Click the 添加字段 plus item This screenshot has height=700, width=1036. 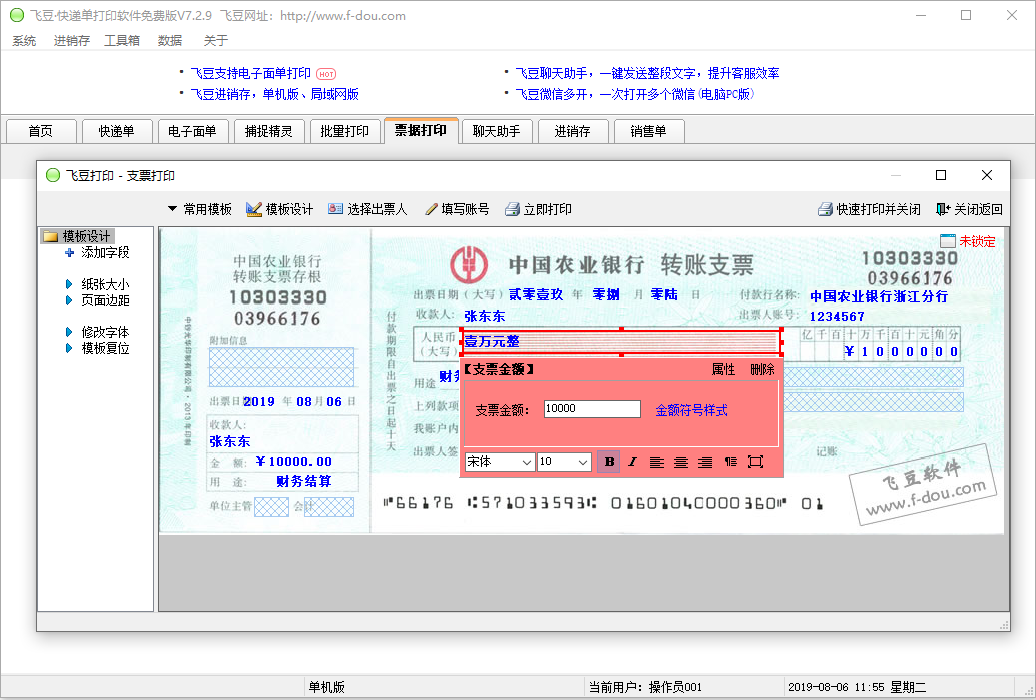98,253
